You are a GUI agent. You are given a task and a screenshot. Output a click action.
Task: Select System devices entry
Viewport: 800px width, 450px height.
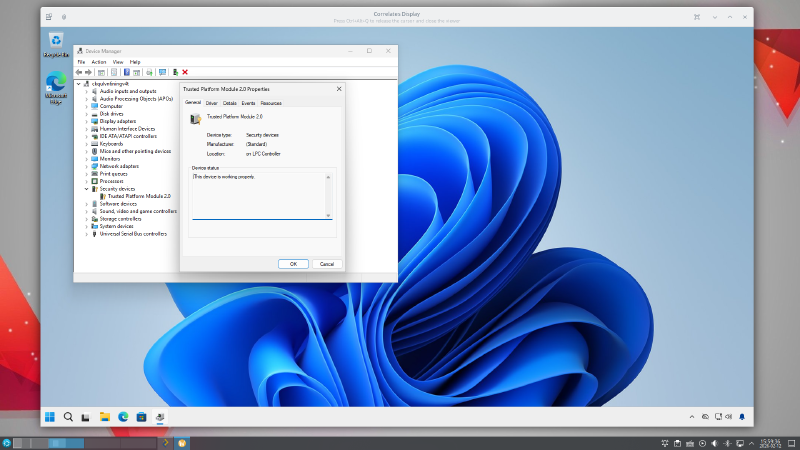116,226
